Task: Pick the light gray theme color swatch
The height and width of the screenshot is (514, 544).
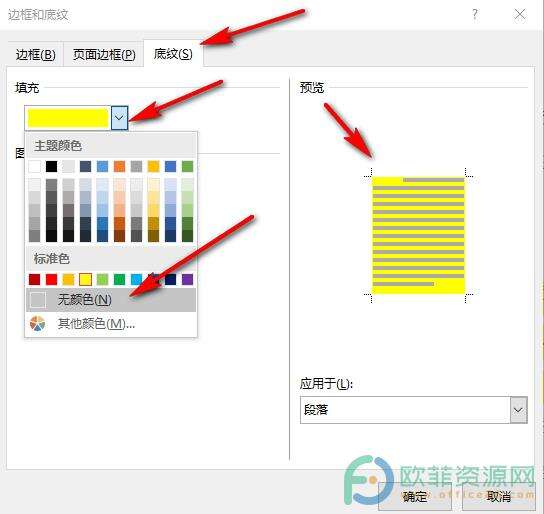Action: (68, 166)
